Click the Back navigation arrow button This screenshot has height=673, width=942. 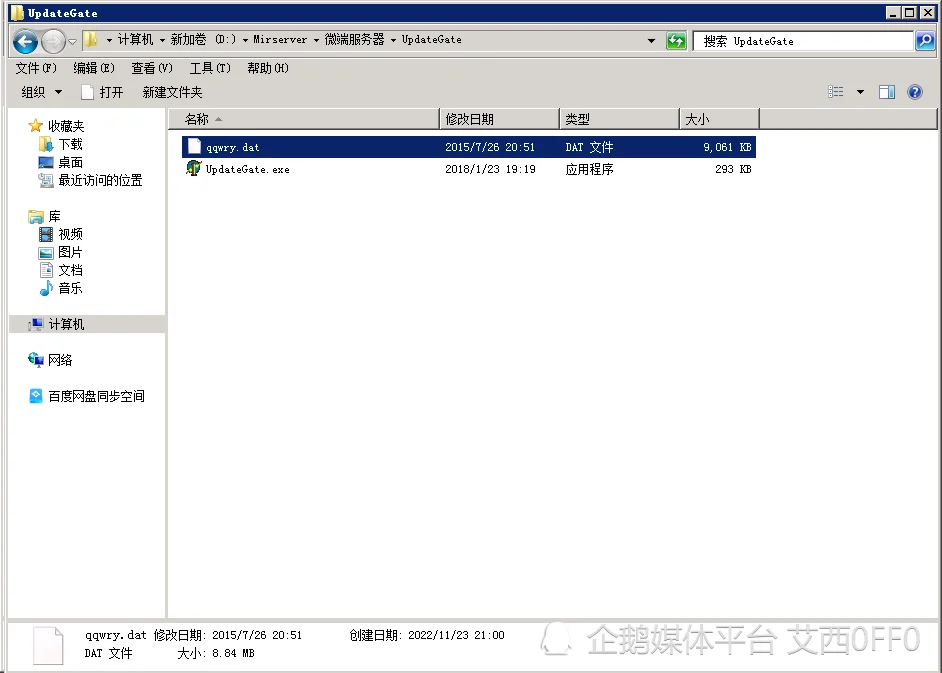pyautogui.click(x=26, y=41)
